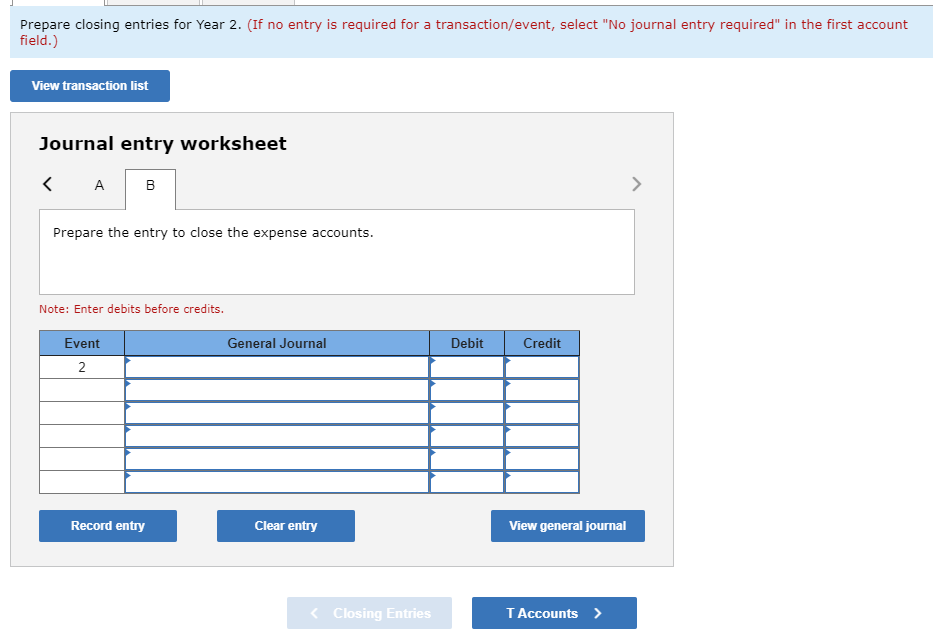Click the right chevron to view next entry
The image size is (945, 643).
(636, 184)
